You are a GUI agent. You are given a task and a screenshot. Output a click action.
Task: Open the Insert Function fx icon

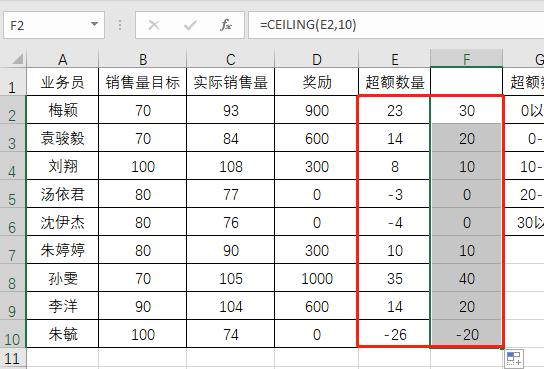point(226,25)
